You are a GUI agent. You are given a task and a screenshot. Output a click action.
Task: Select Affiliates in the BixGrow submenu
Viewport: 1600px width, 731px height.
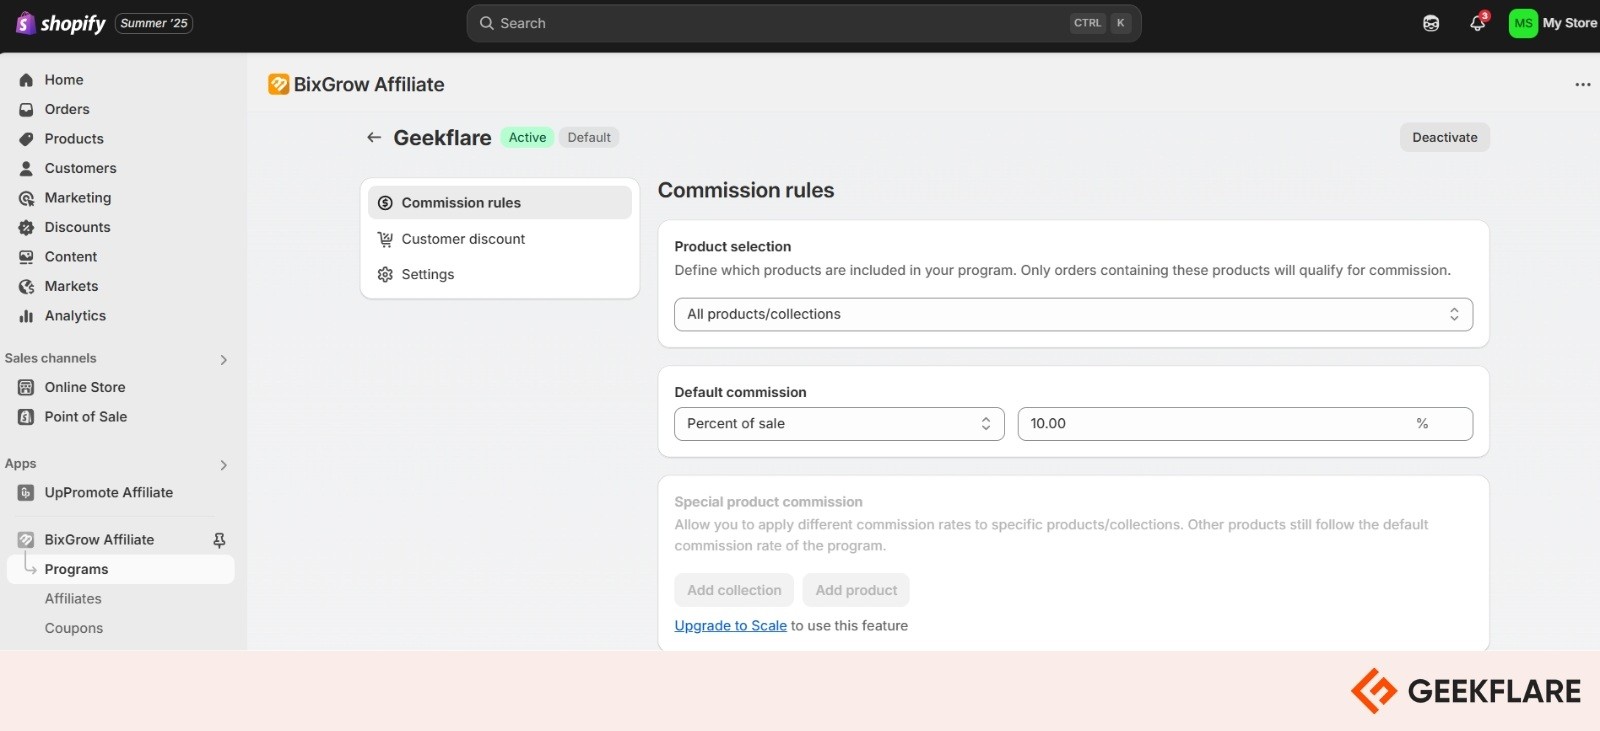(x=73, y=599)
